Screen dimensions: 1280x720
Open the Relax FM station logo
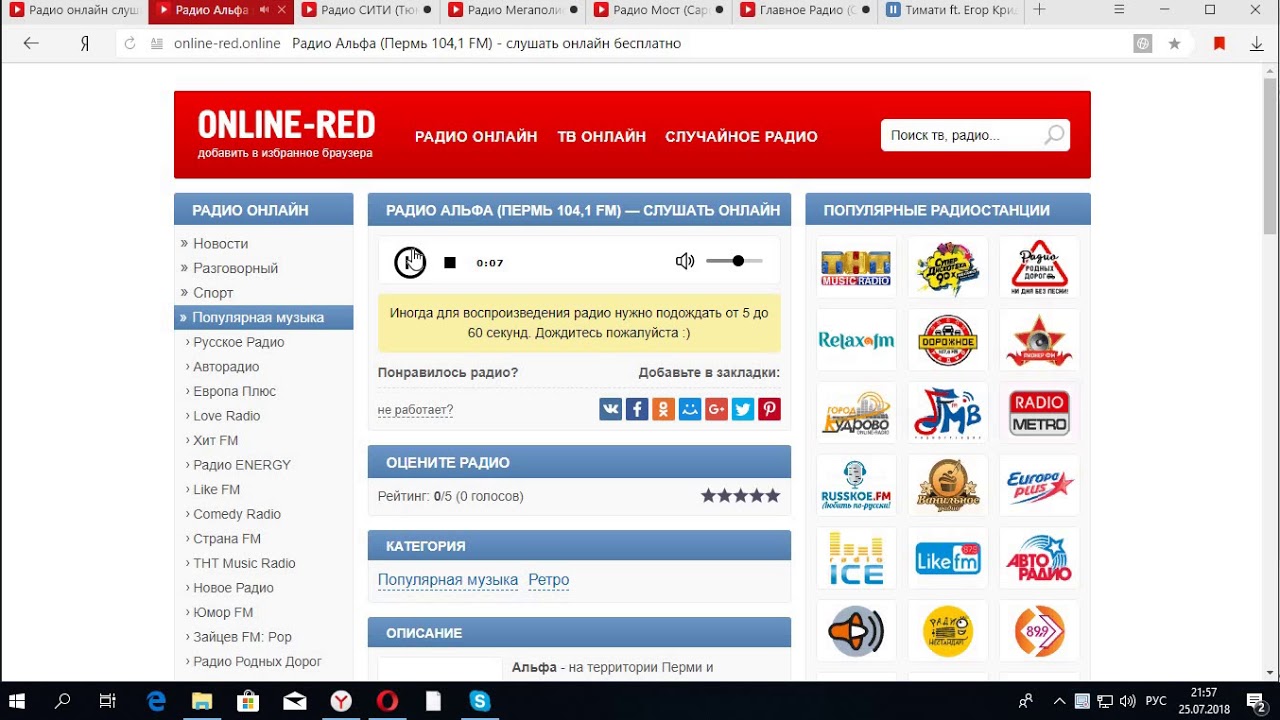tap(856, 340)
